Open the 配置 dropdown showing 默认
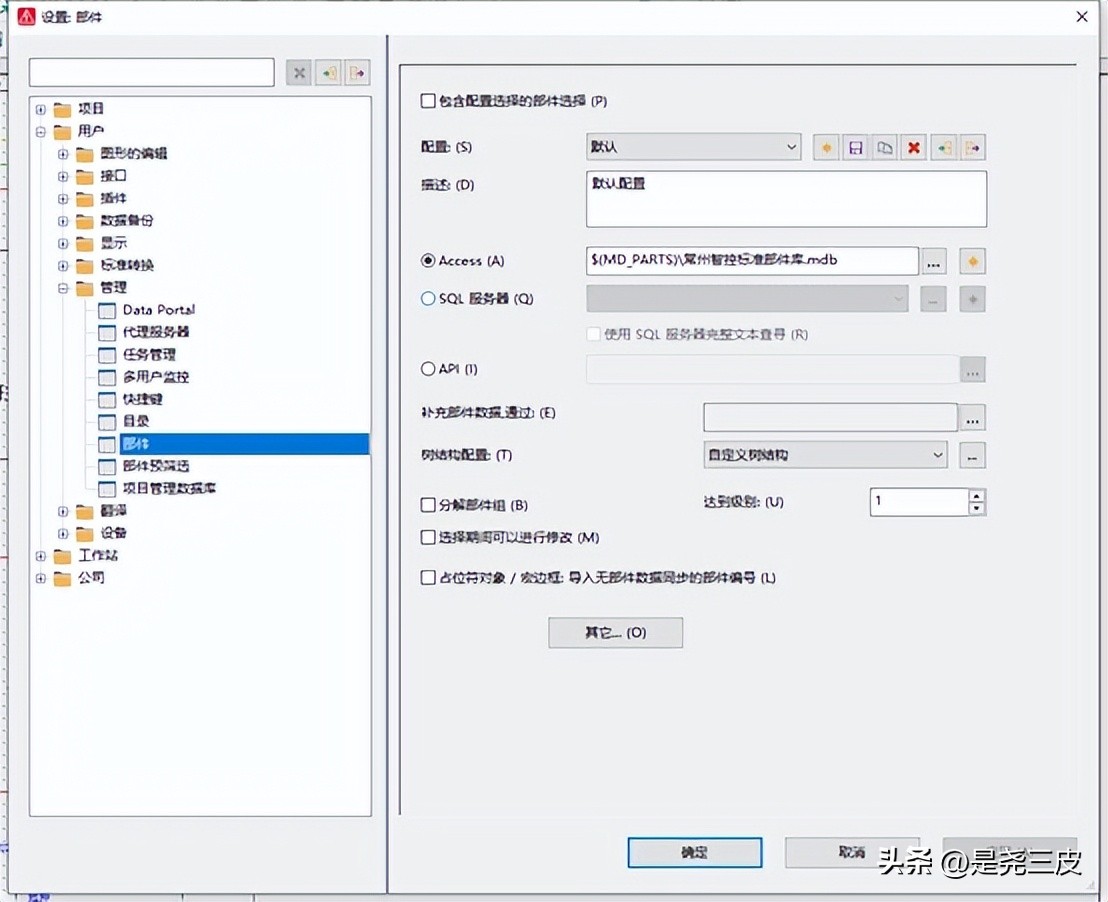Screen dimensions: 1108x902 coord(693,147)
